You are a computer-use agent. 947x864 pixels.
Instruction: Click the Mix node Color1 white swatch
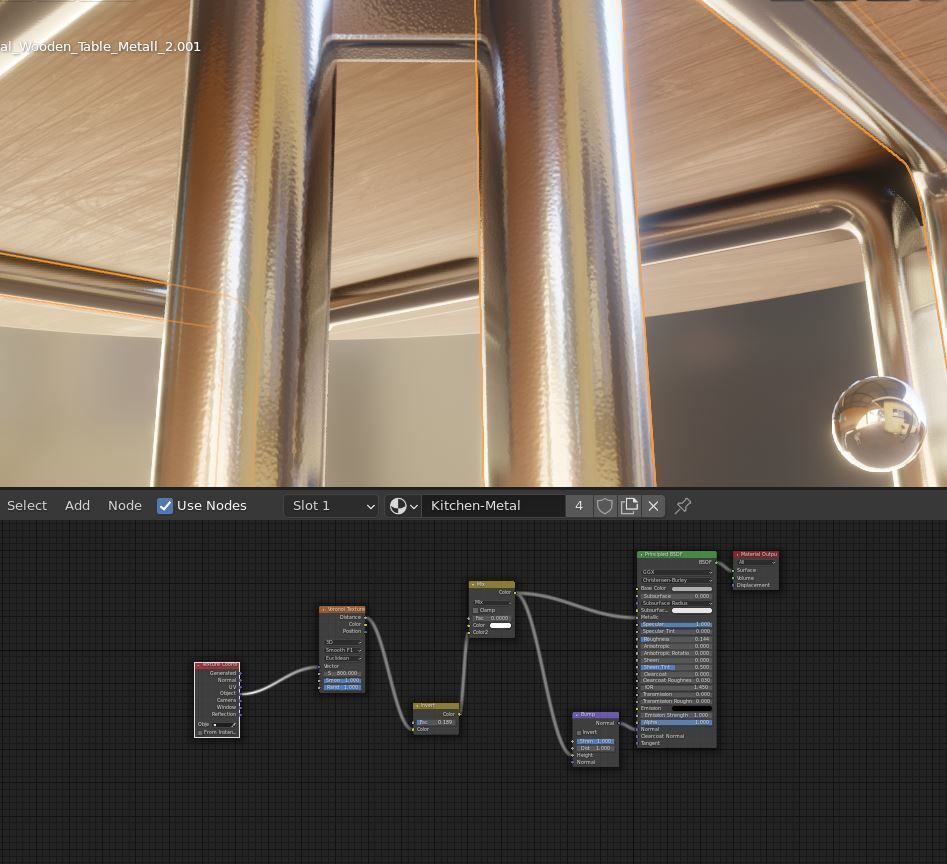click(x=500, y=626)
